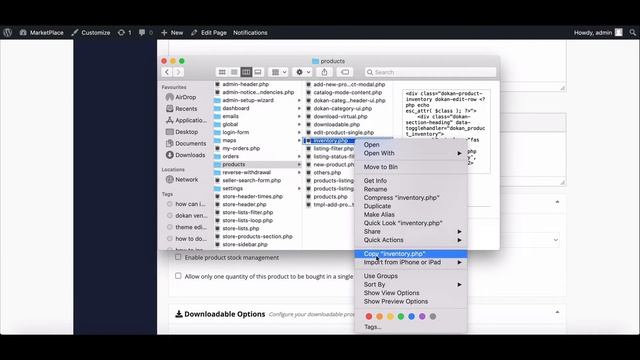Select the products folder row
The height and width of the screenshot is (360, 640).
point(258,164)
